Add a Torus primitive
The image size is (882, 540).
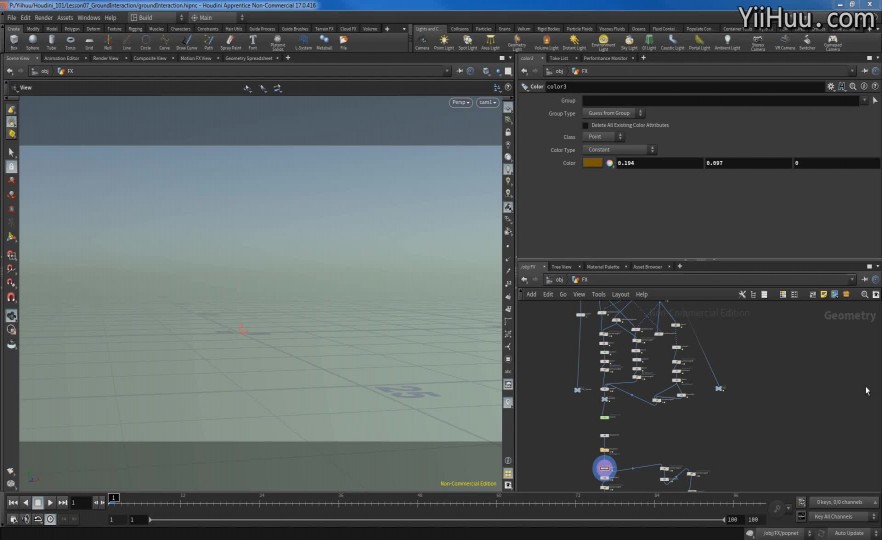point(70,42)
